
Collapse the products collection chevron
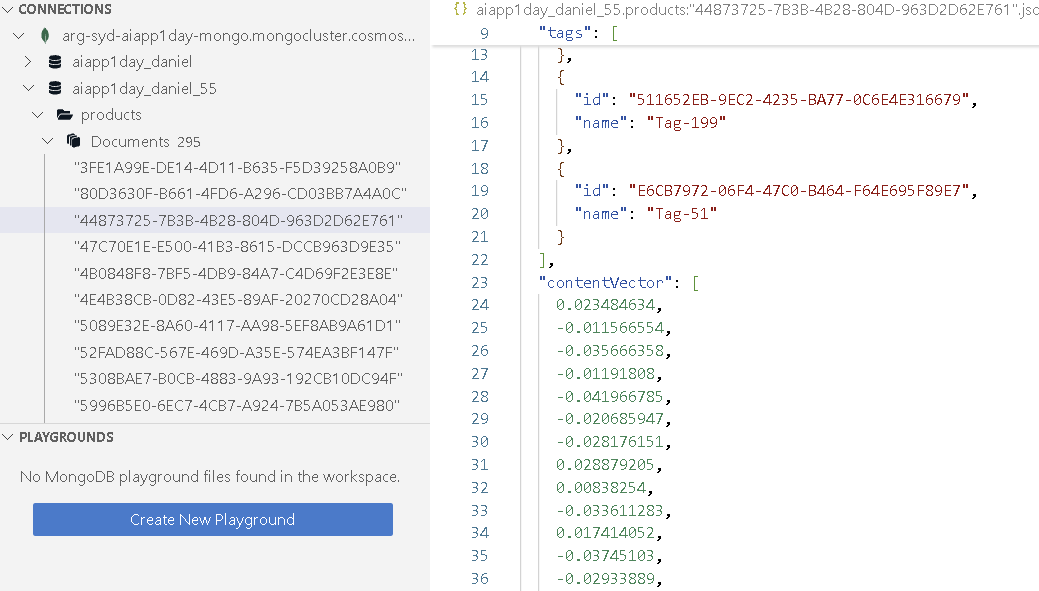[38, 115]
